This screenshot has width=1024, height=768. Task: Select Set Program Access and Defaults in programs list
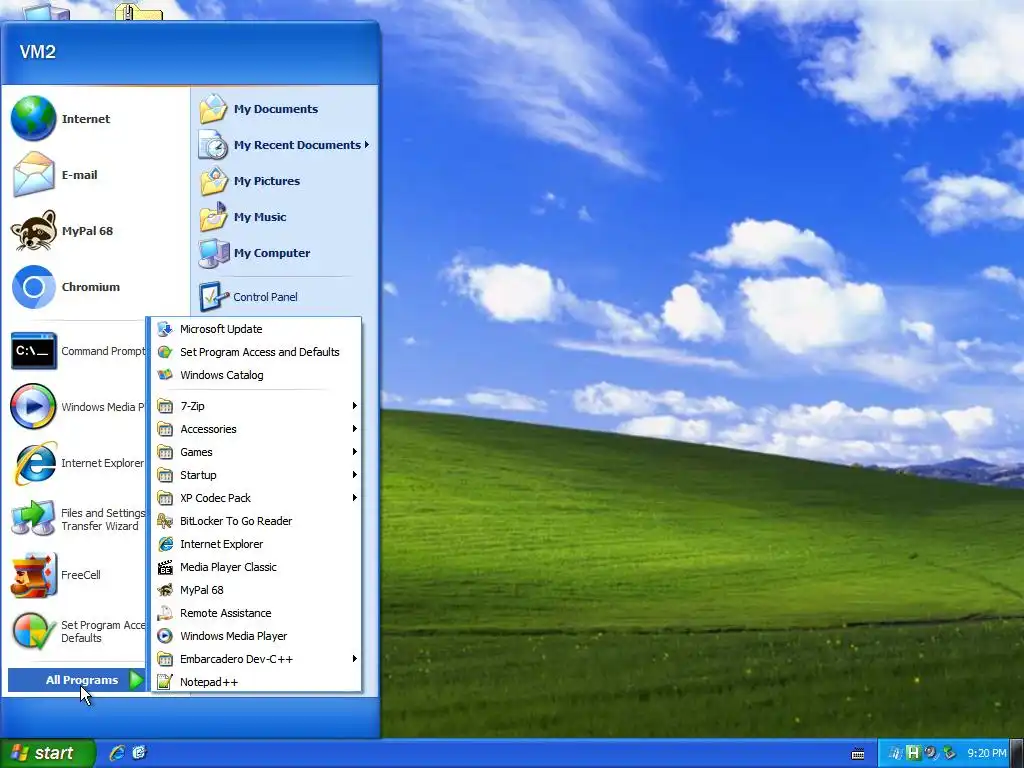pos(256,352)
